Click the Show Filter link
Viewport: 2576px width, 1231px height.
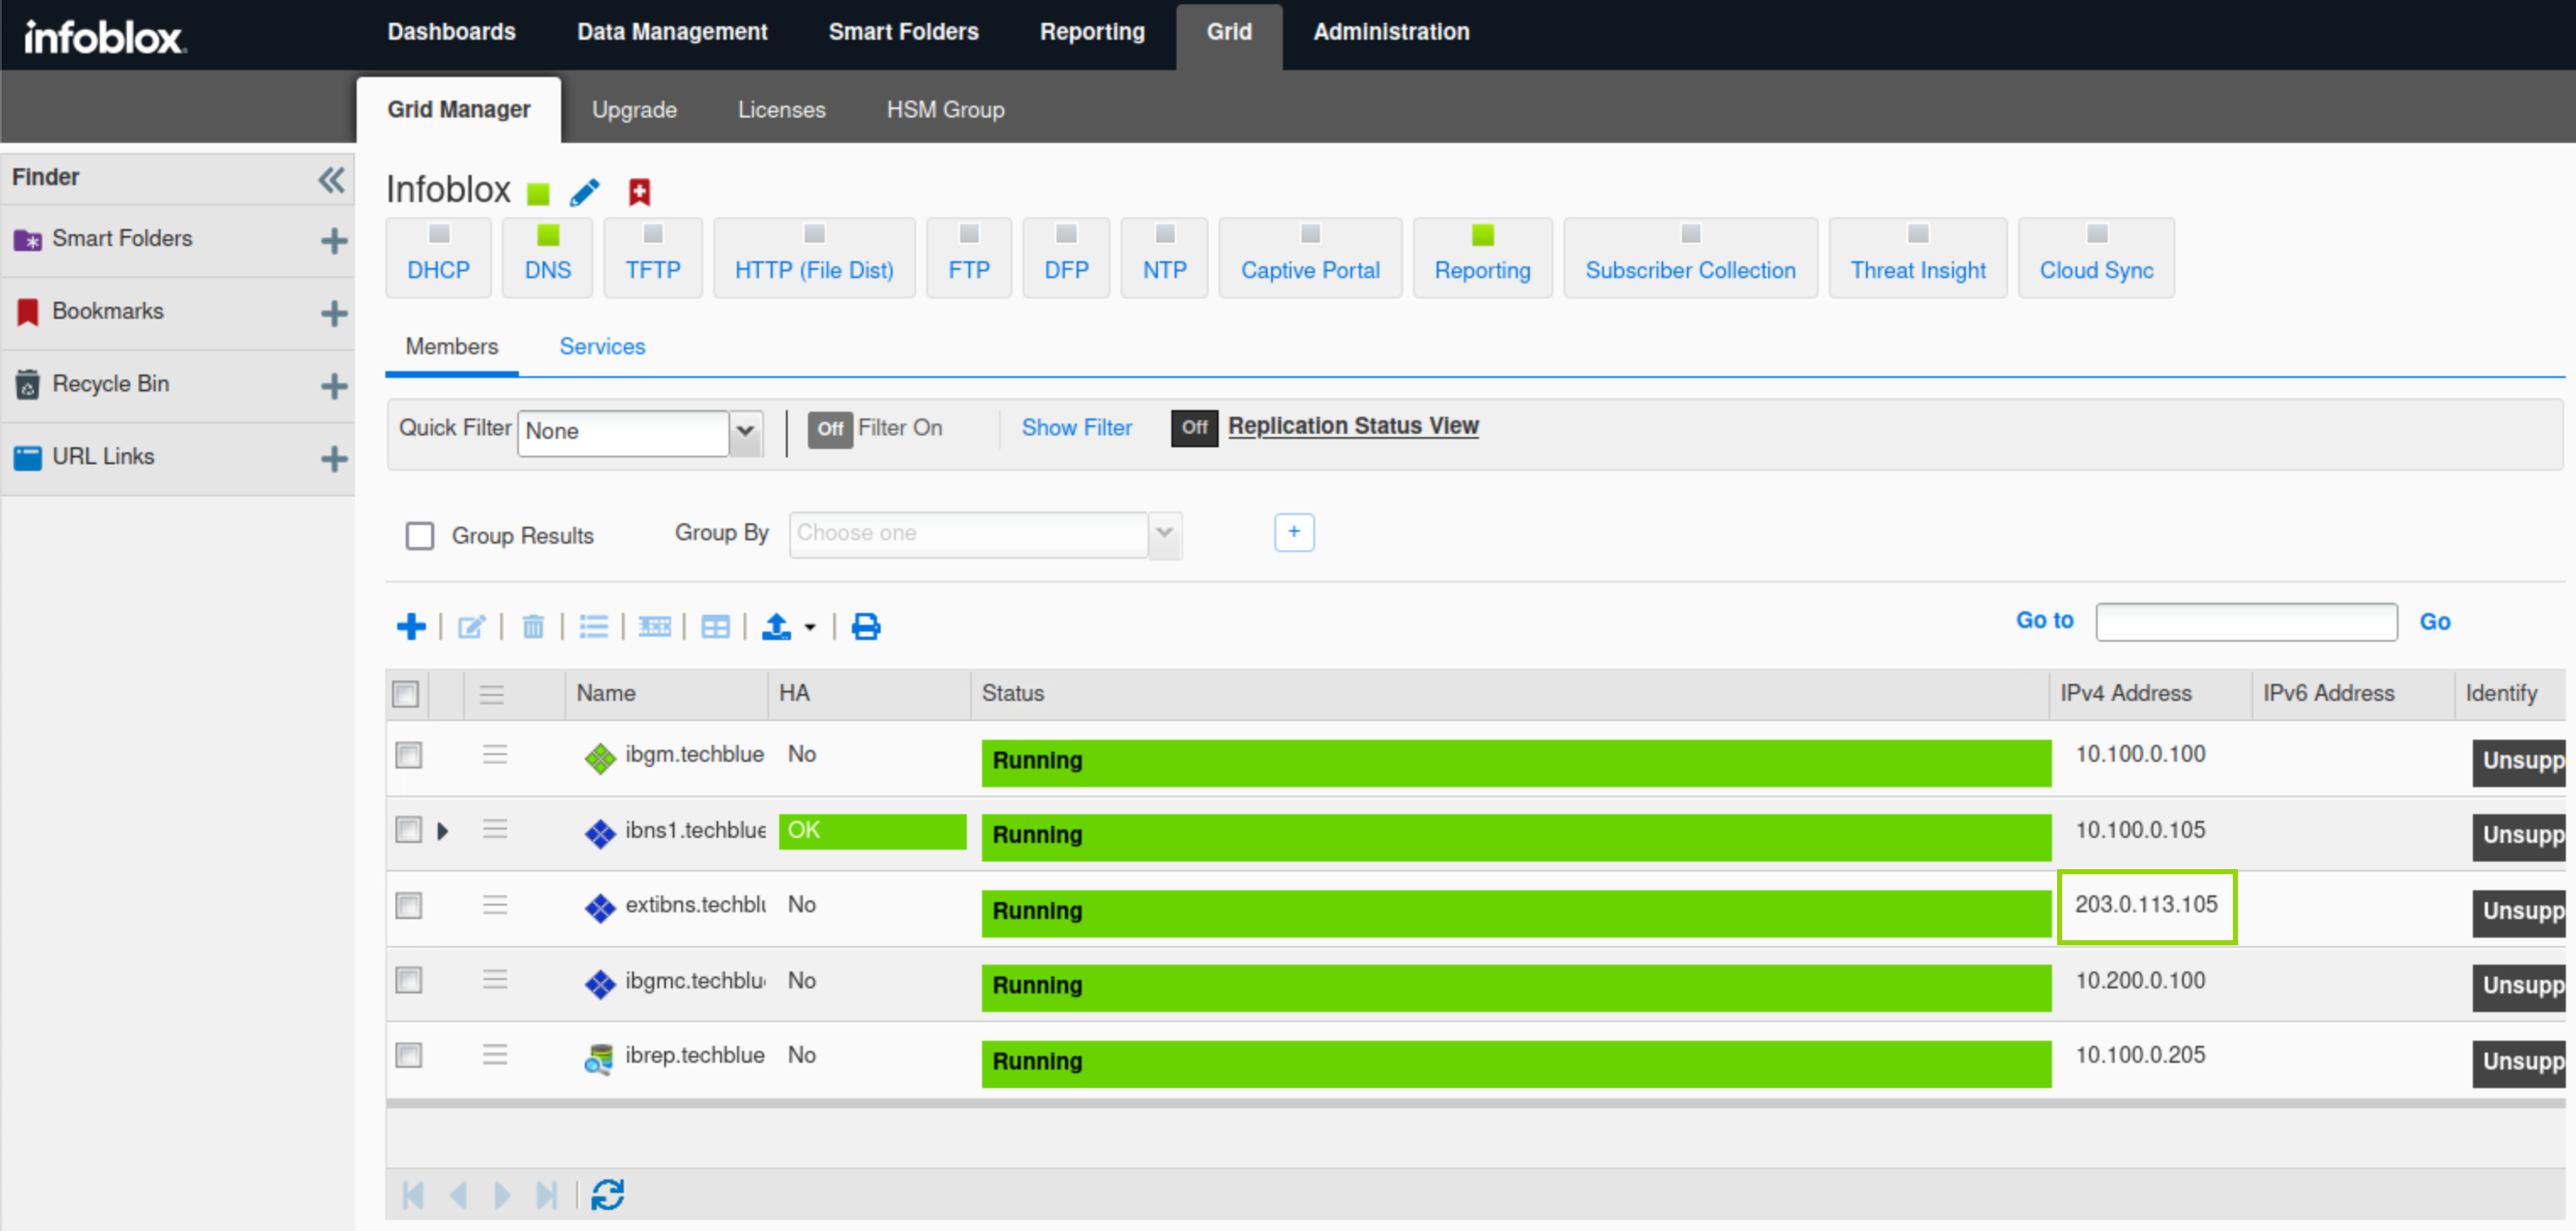click(1076, 428)
